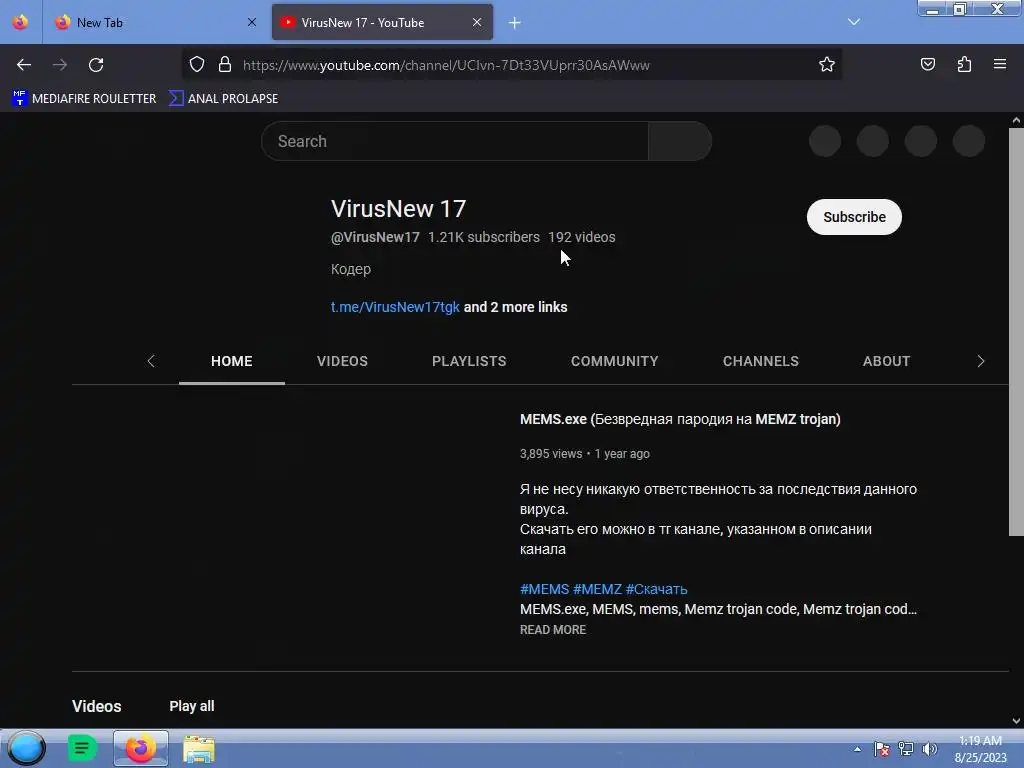Click the Firefox View icon
Viewport: 1024px width, 768px height.
coord(20,22)
